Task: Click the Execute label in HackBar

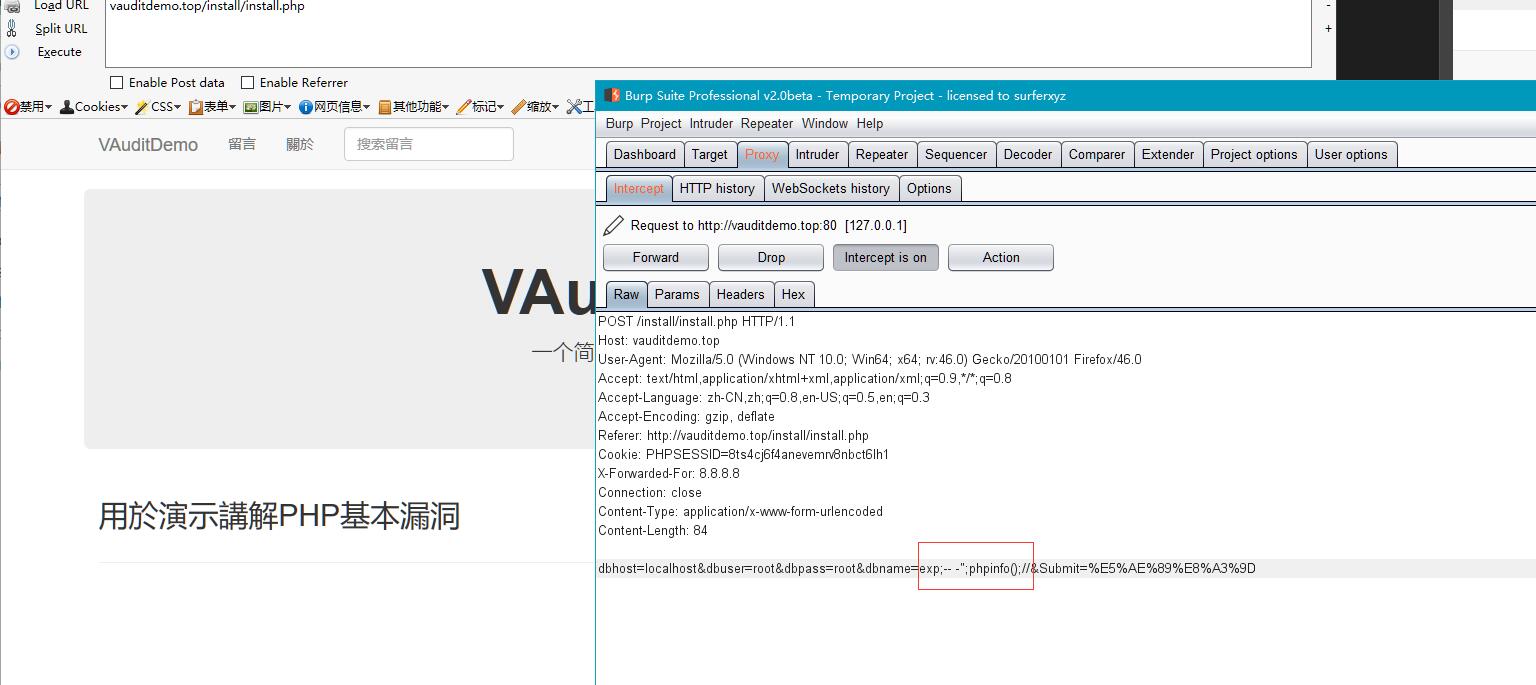Action: pyautogui.click(x=60, y=52)
